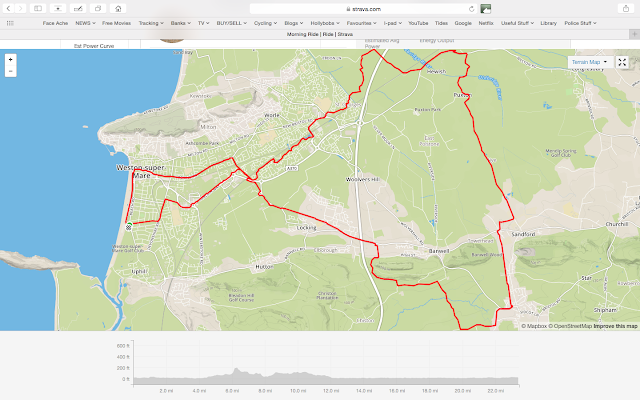Click the strava.com address field
The width and height of the screenshot is (640, 400).
(363, 9)
